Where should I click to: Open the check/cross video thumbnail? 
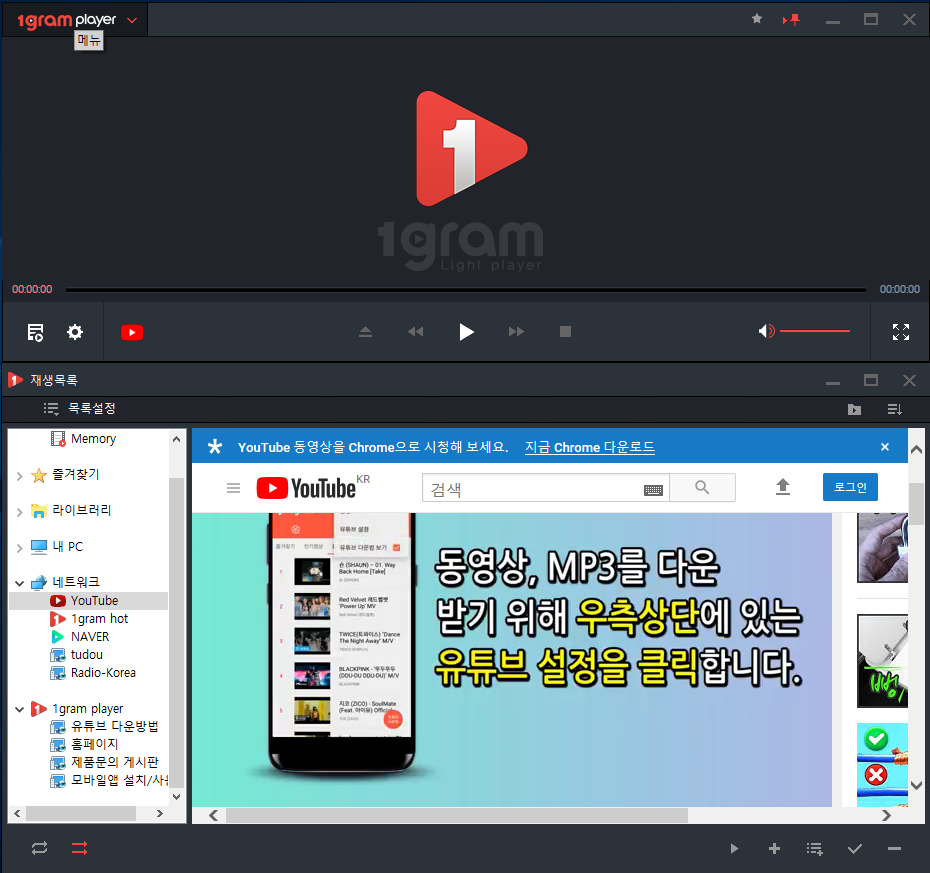883,764
